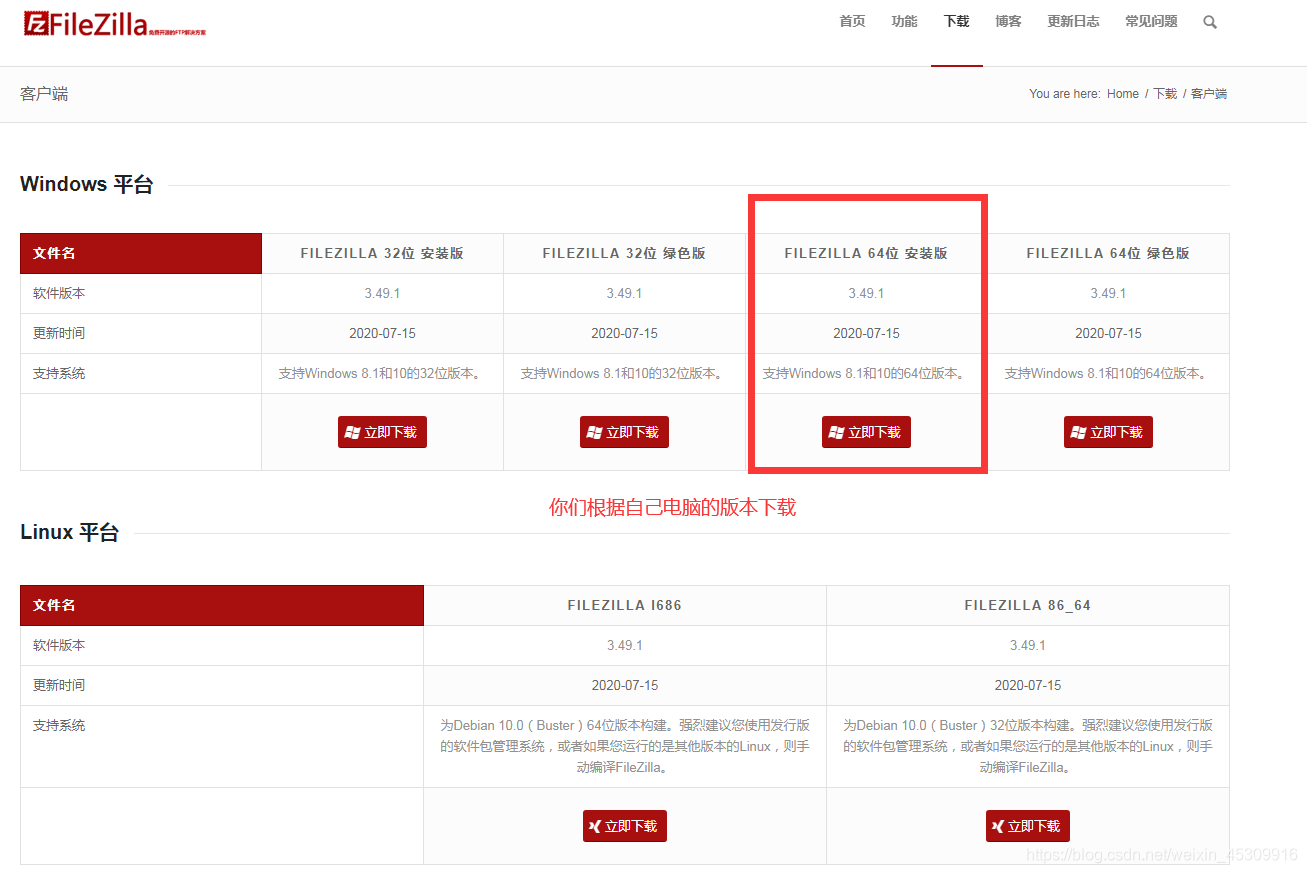The width and height of the screenshot is (1307, 873).
Task: Download FileZilla 32位 安装版 for Windows
Action: tap(382, 432)
